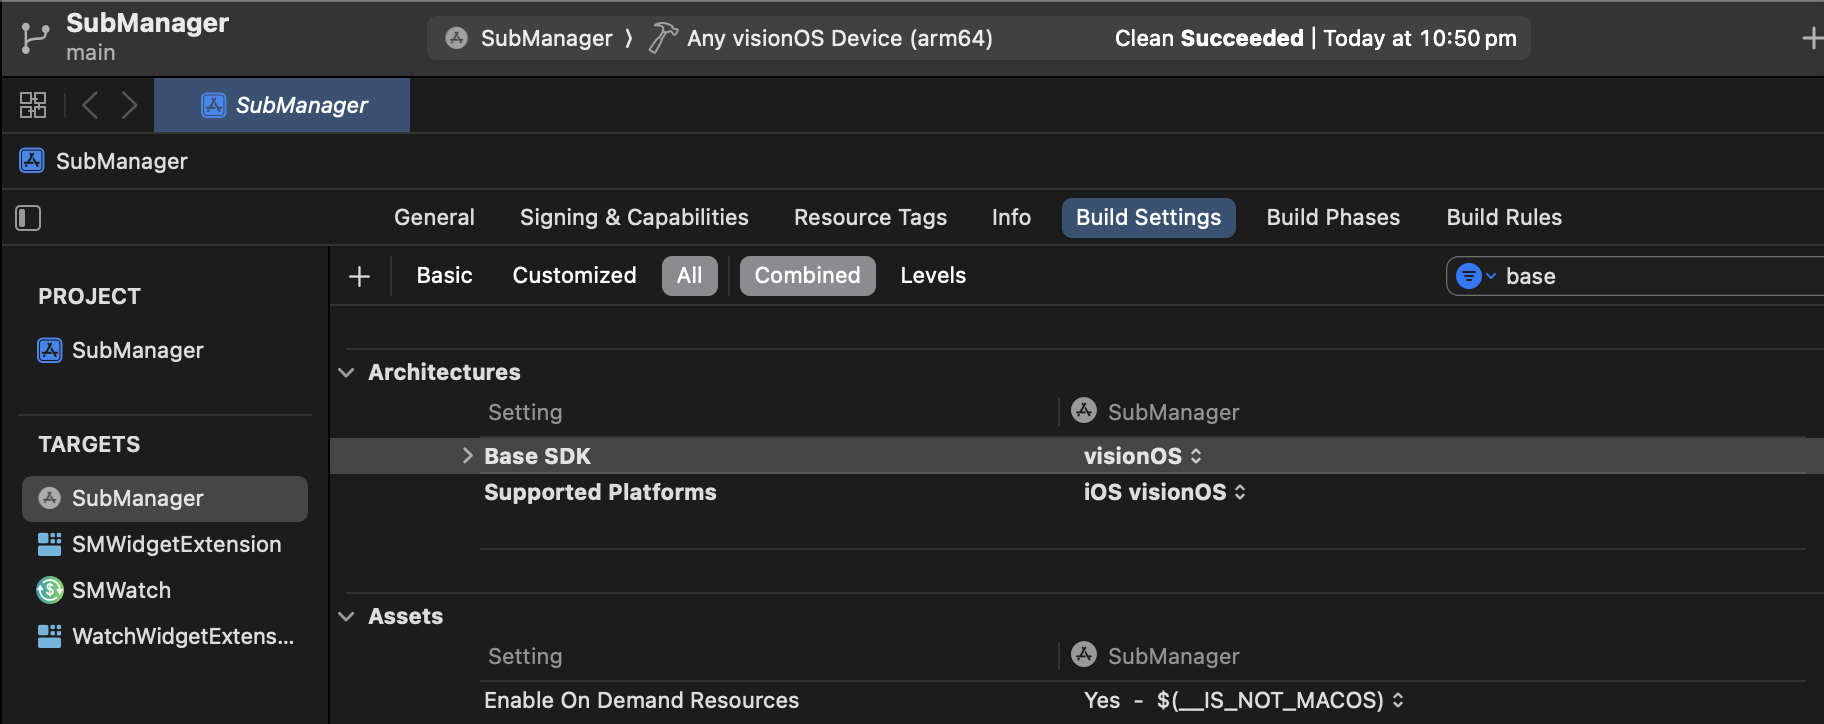Open the iOS visionOS Supported Platforms popup
The height and width of the screenshot is (724, 1824).
[1165, 492]
